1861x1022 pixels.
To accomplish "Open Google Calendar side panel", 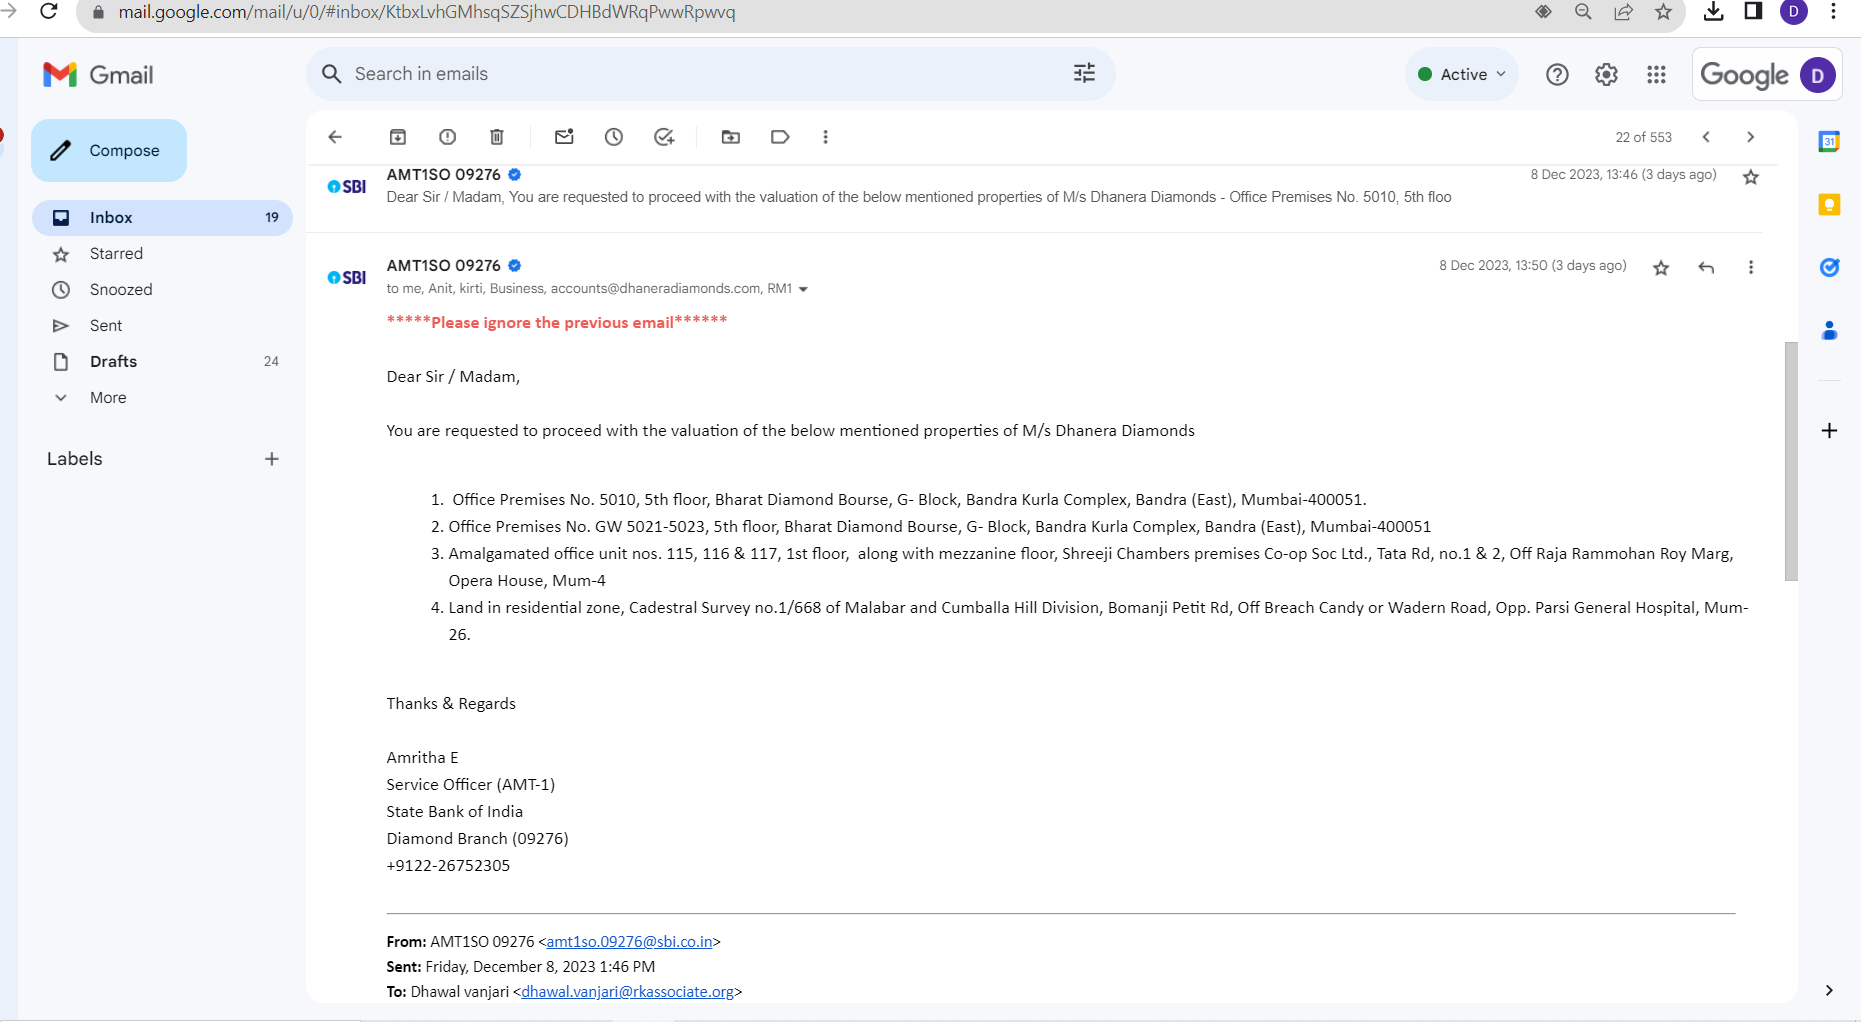I will (1829, 141).
